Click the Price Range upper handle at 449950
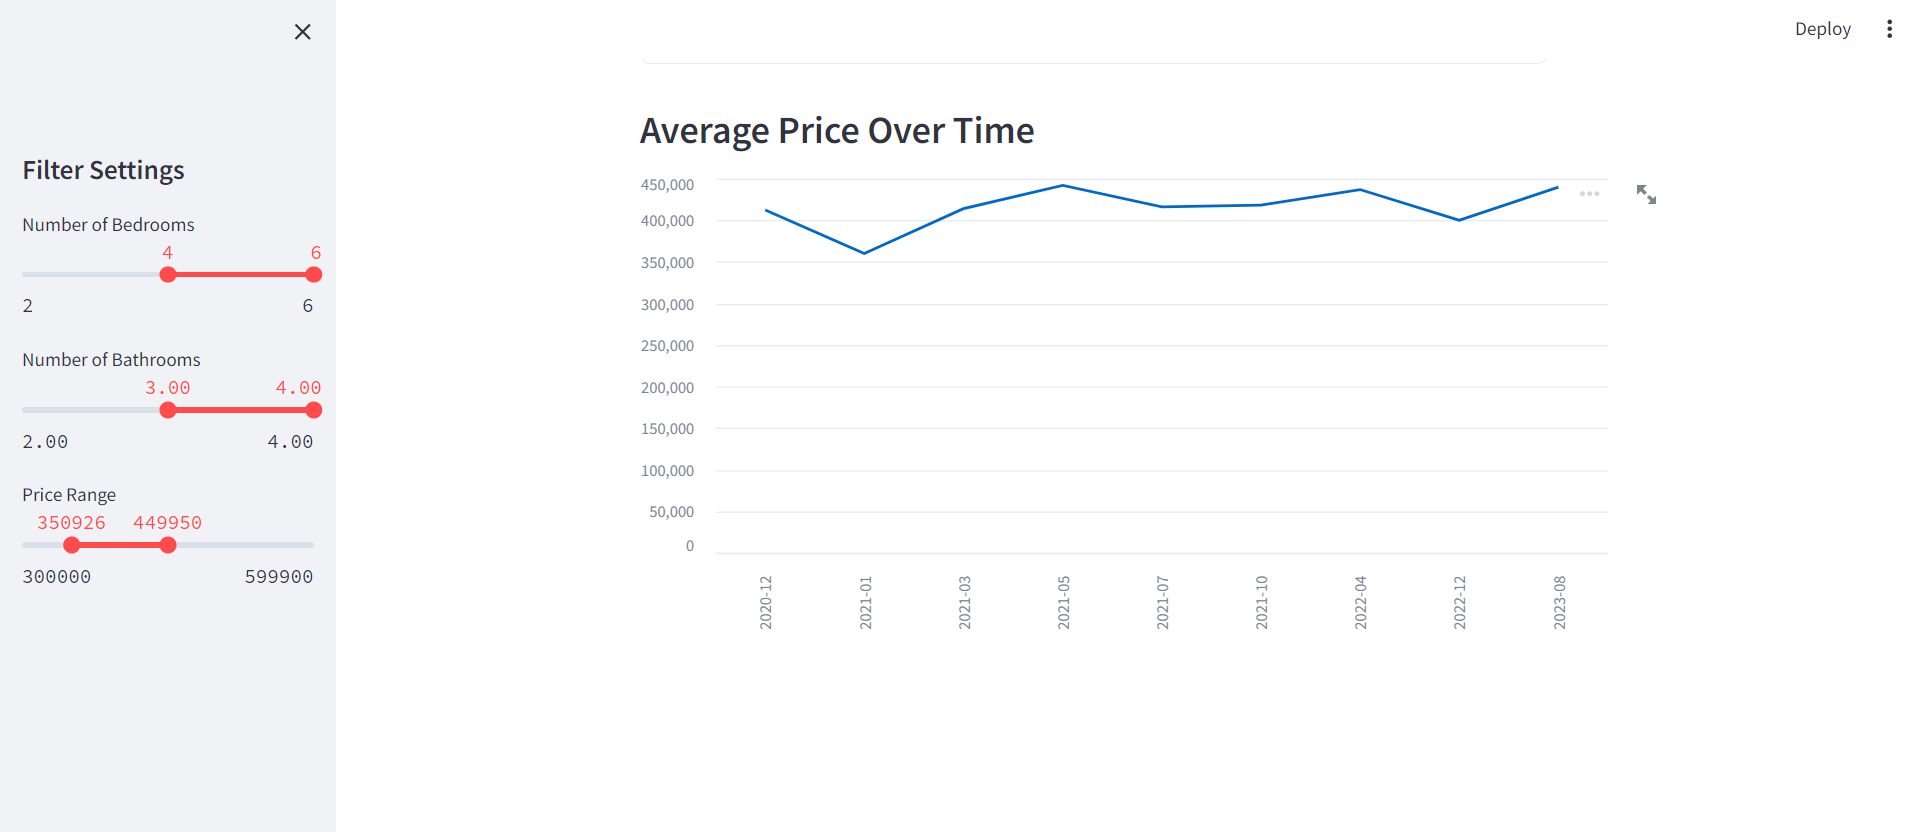1920x832 pixels. (168, 545)
